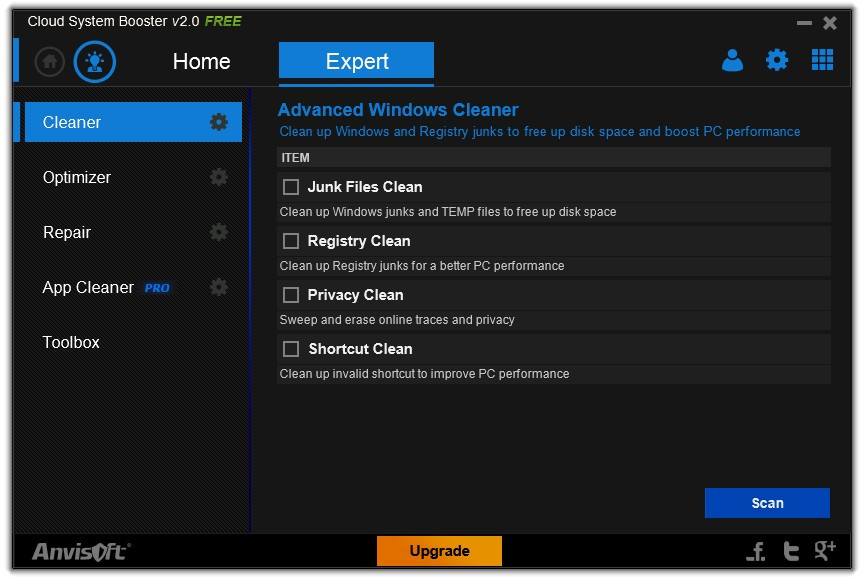Click "Sweep and erase online traces" description
864x578 pixels.
(x=397, y=320)
